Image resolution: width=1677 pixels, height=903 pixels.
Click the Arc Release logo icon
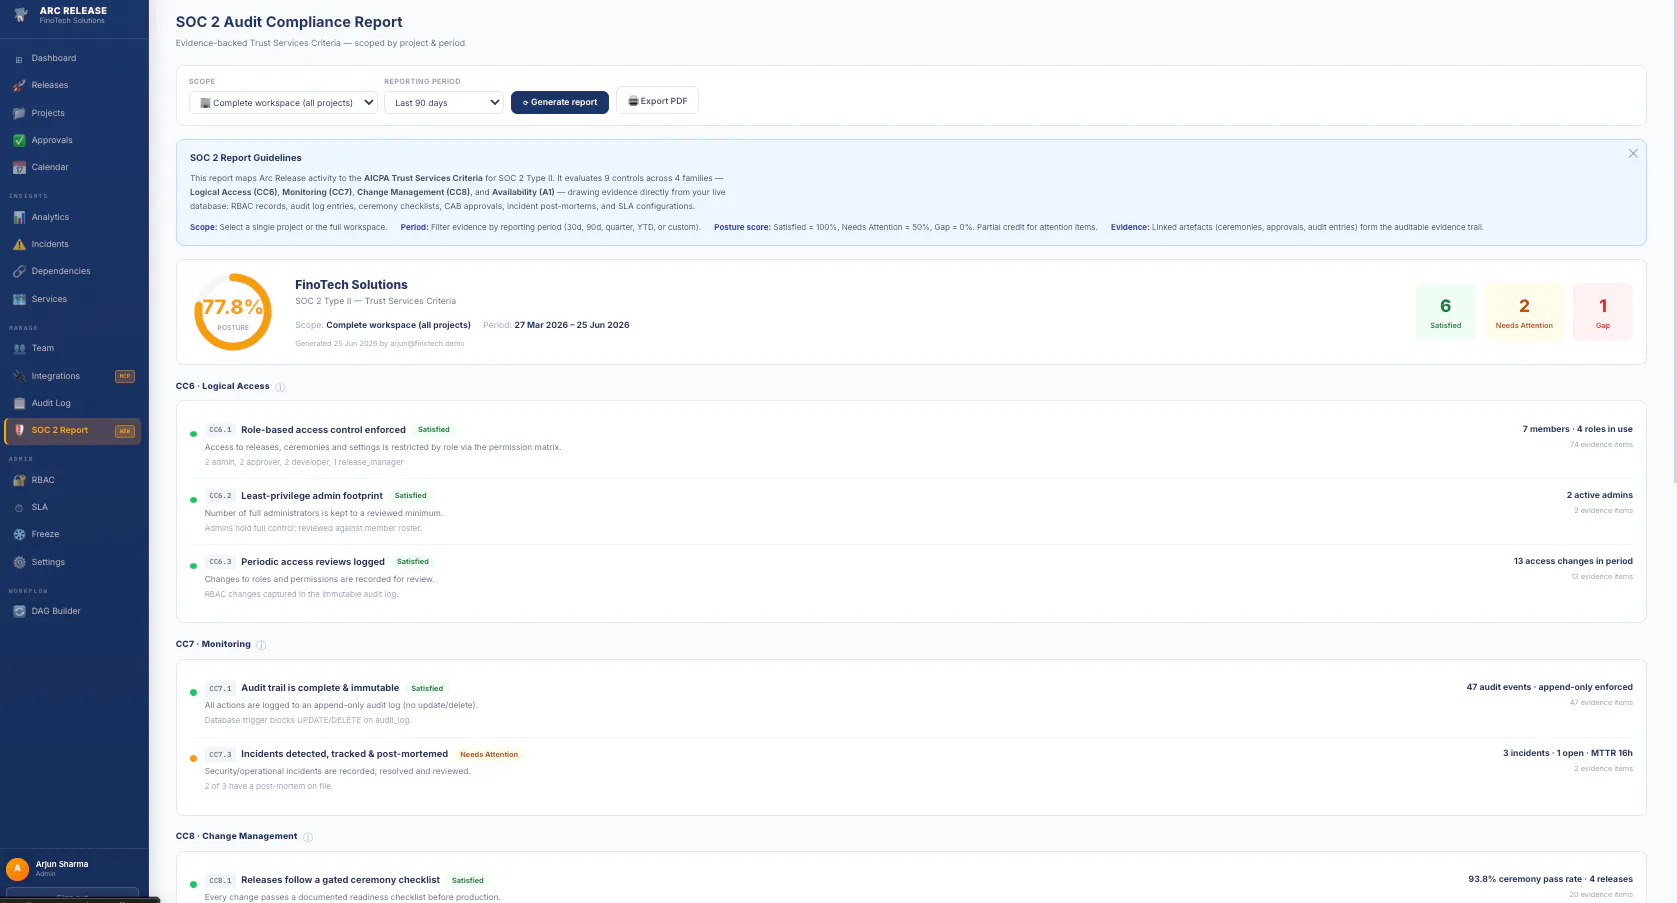(20, 15)
